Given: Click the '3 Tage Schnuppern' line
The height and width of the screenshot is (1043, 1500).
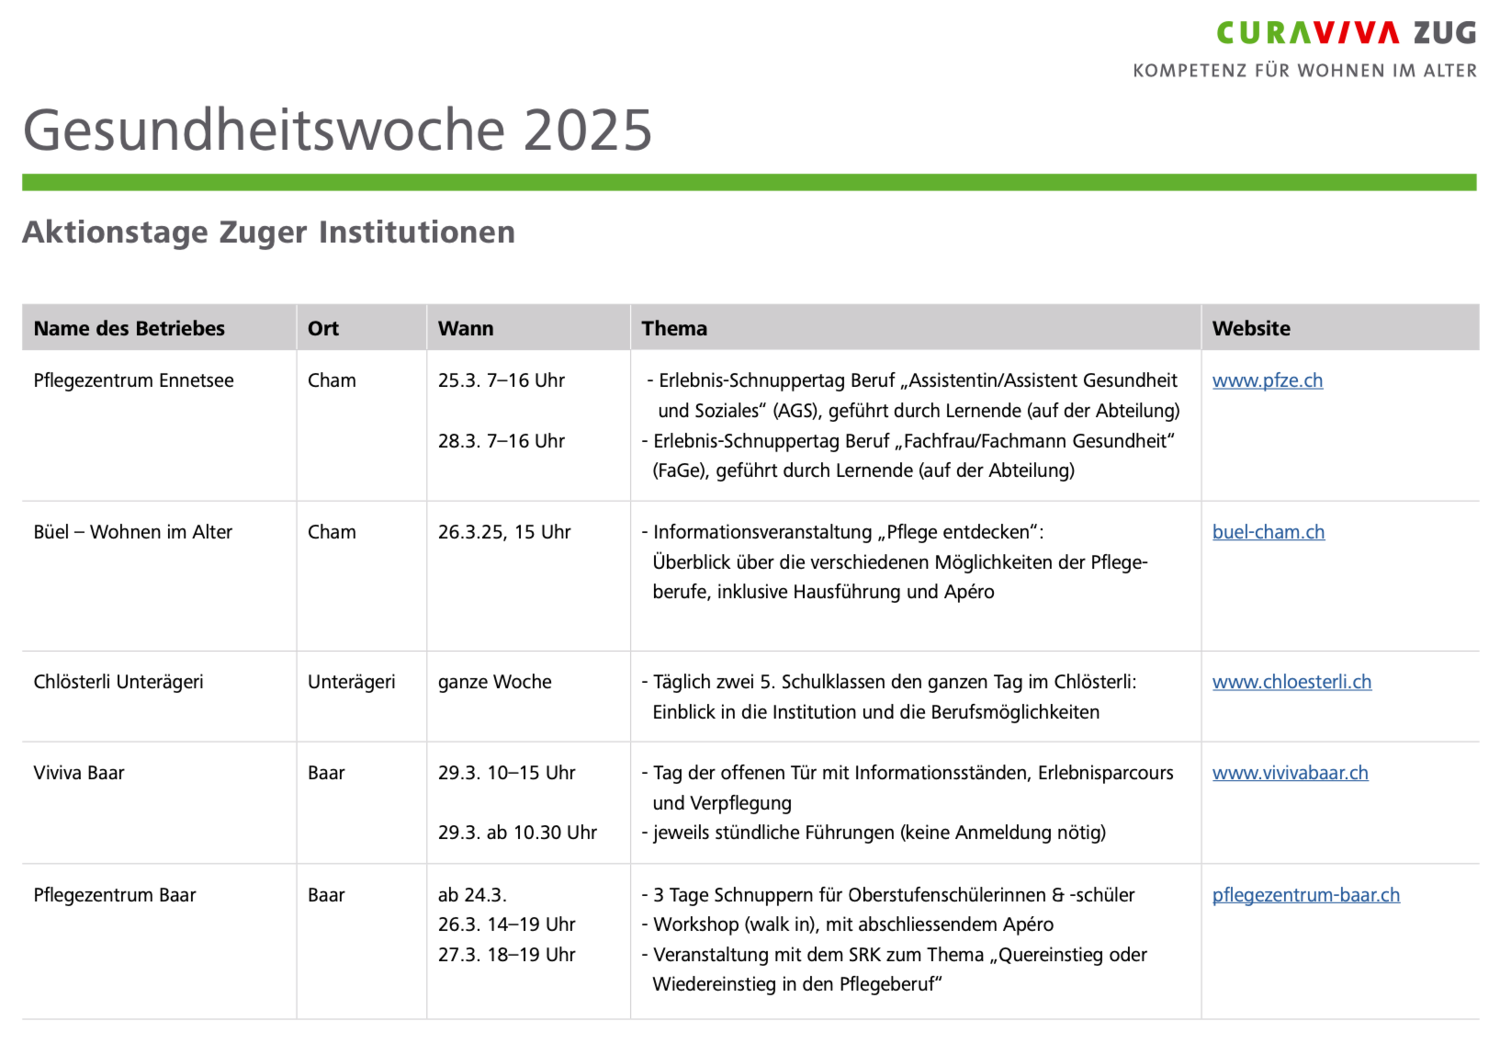Looking at the screenshot, I should point(888,895).
